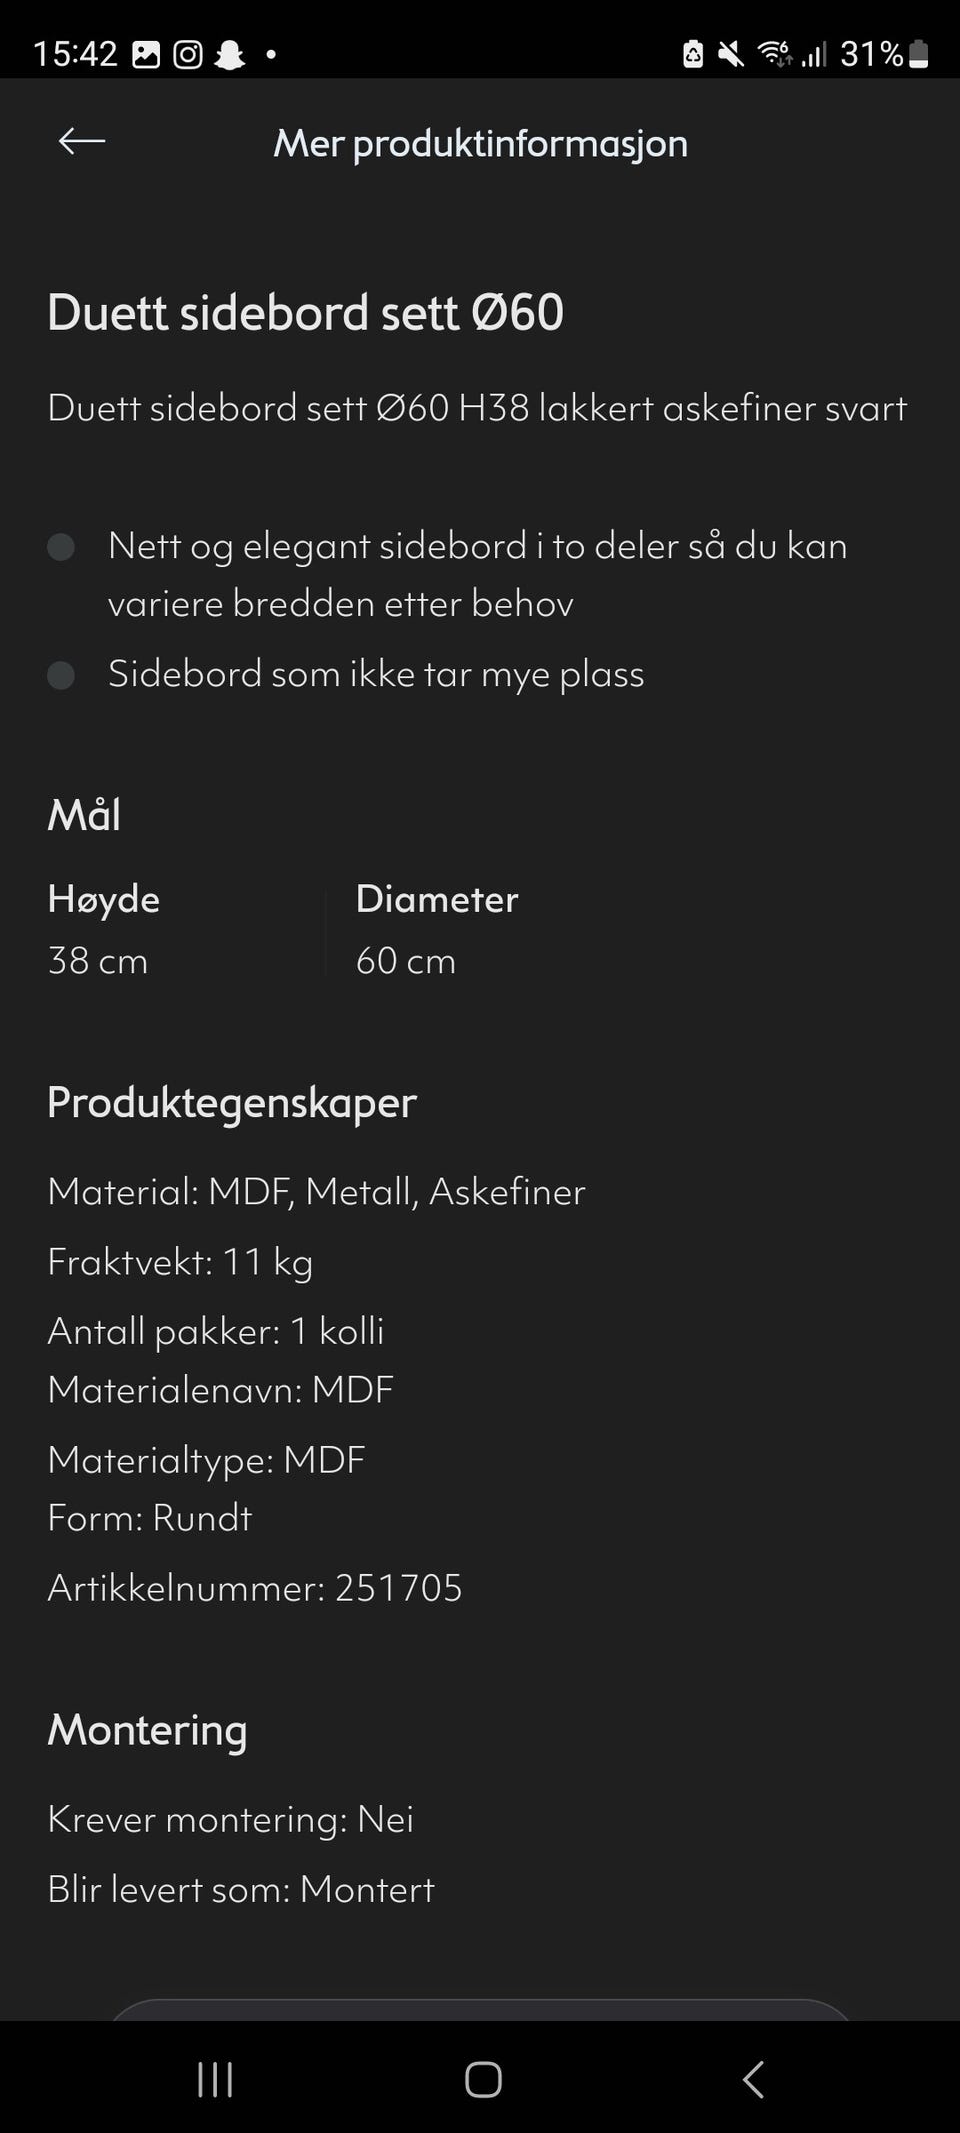The height and width of the screenshot is (2133, 960).
Task: Tap the Wi-Fi status icon
Action: click(x=775, y=54)
